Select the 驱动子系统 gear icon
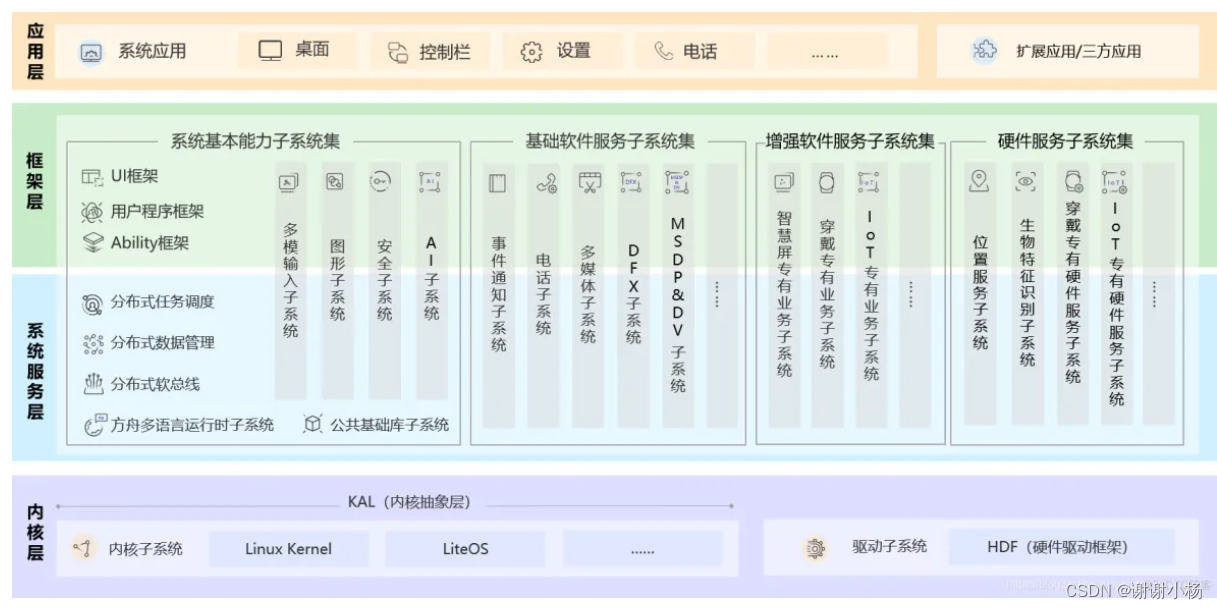Screen dimensions: 1217x609 pyautogui.click(x=816, y=547)
